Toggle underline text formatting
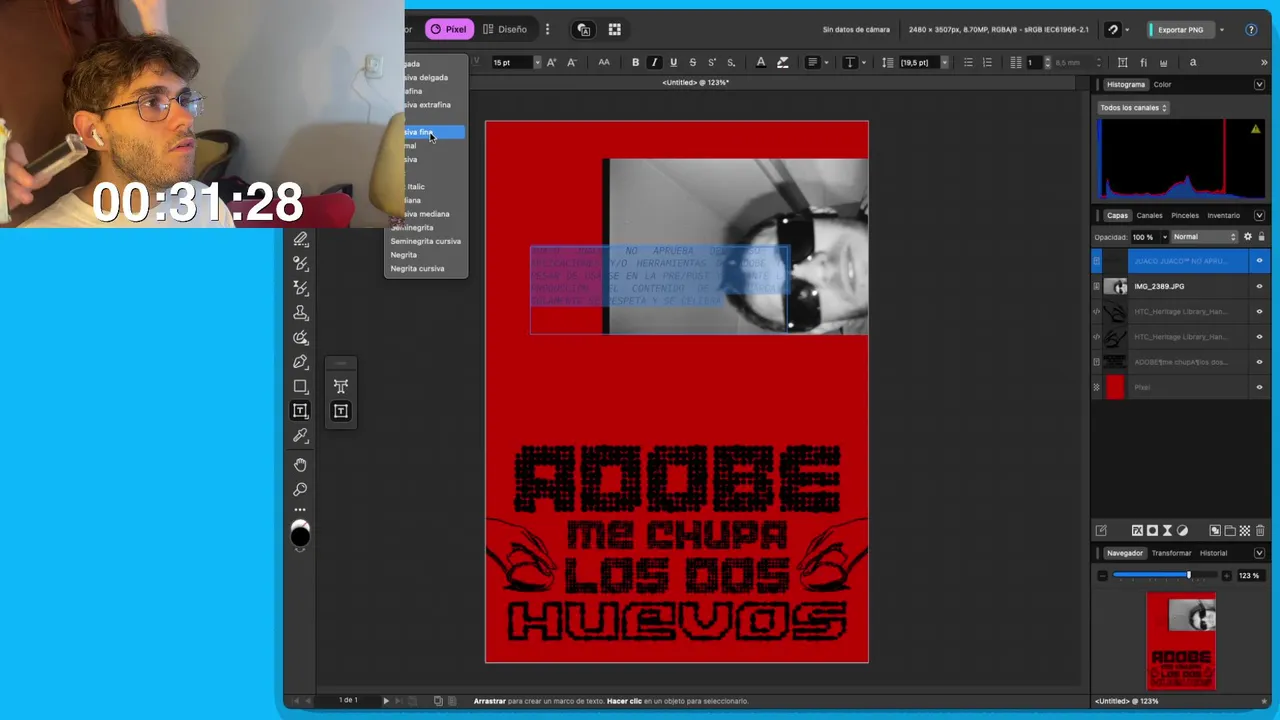 [x=673, y=62]
